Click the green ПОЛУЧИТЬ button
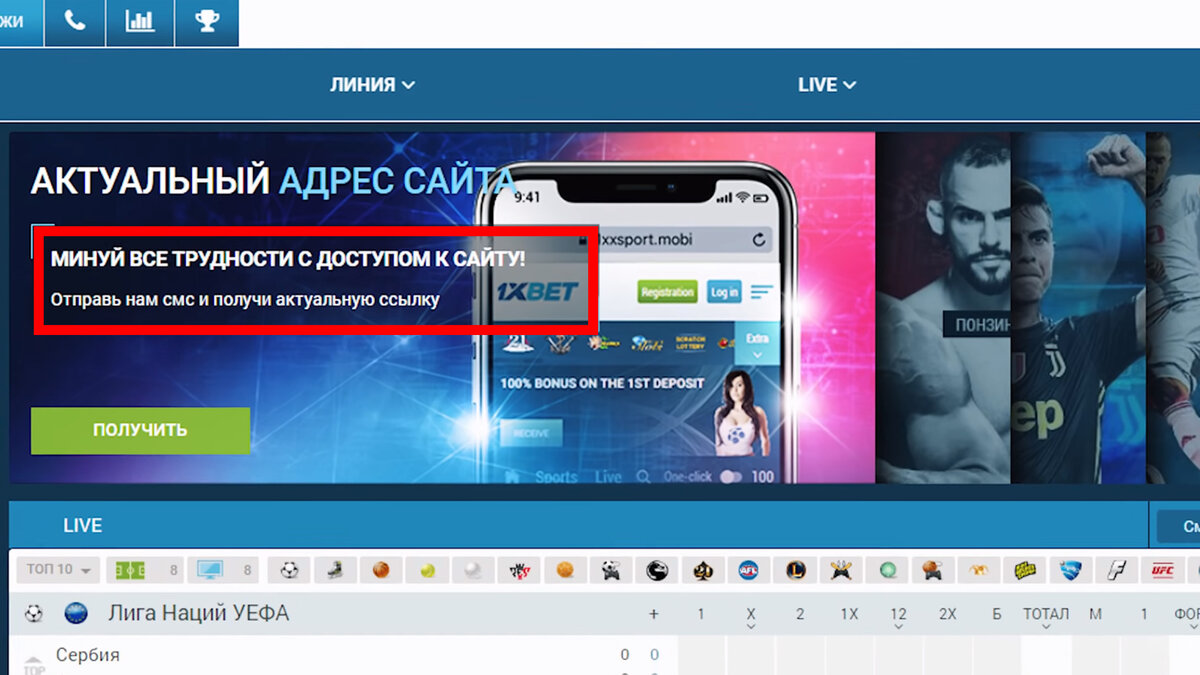 139,430
